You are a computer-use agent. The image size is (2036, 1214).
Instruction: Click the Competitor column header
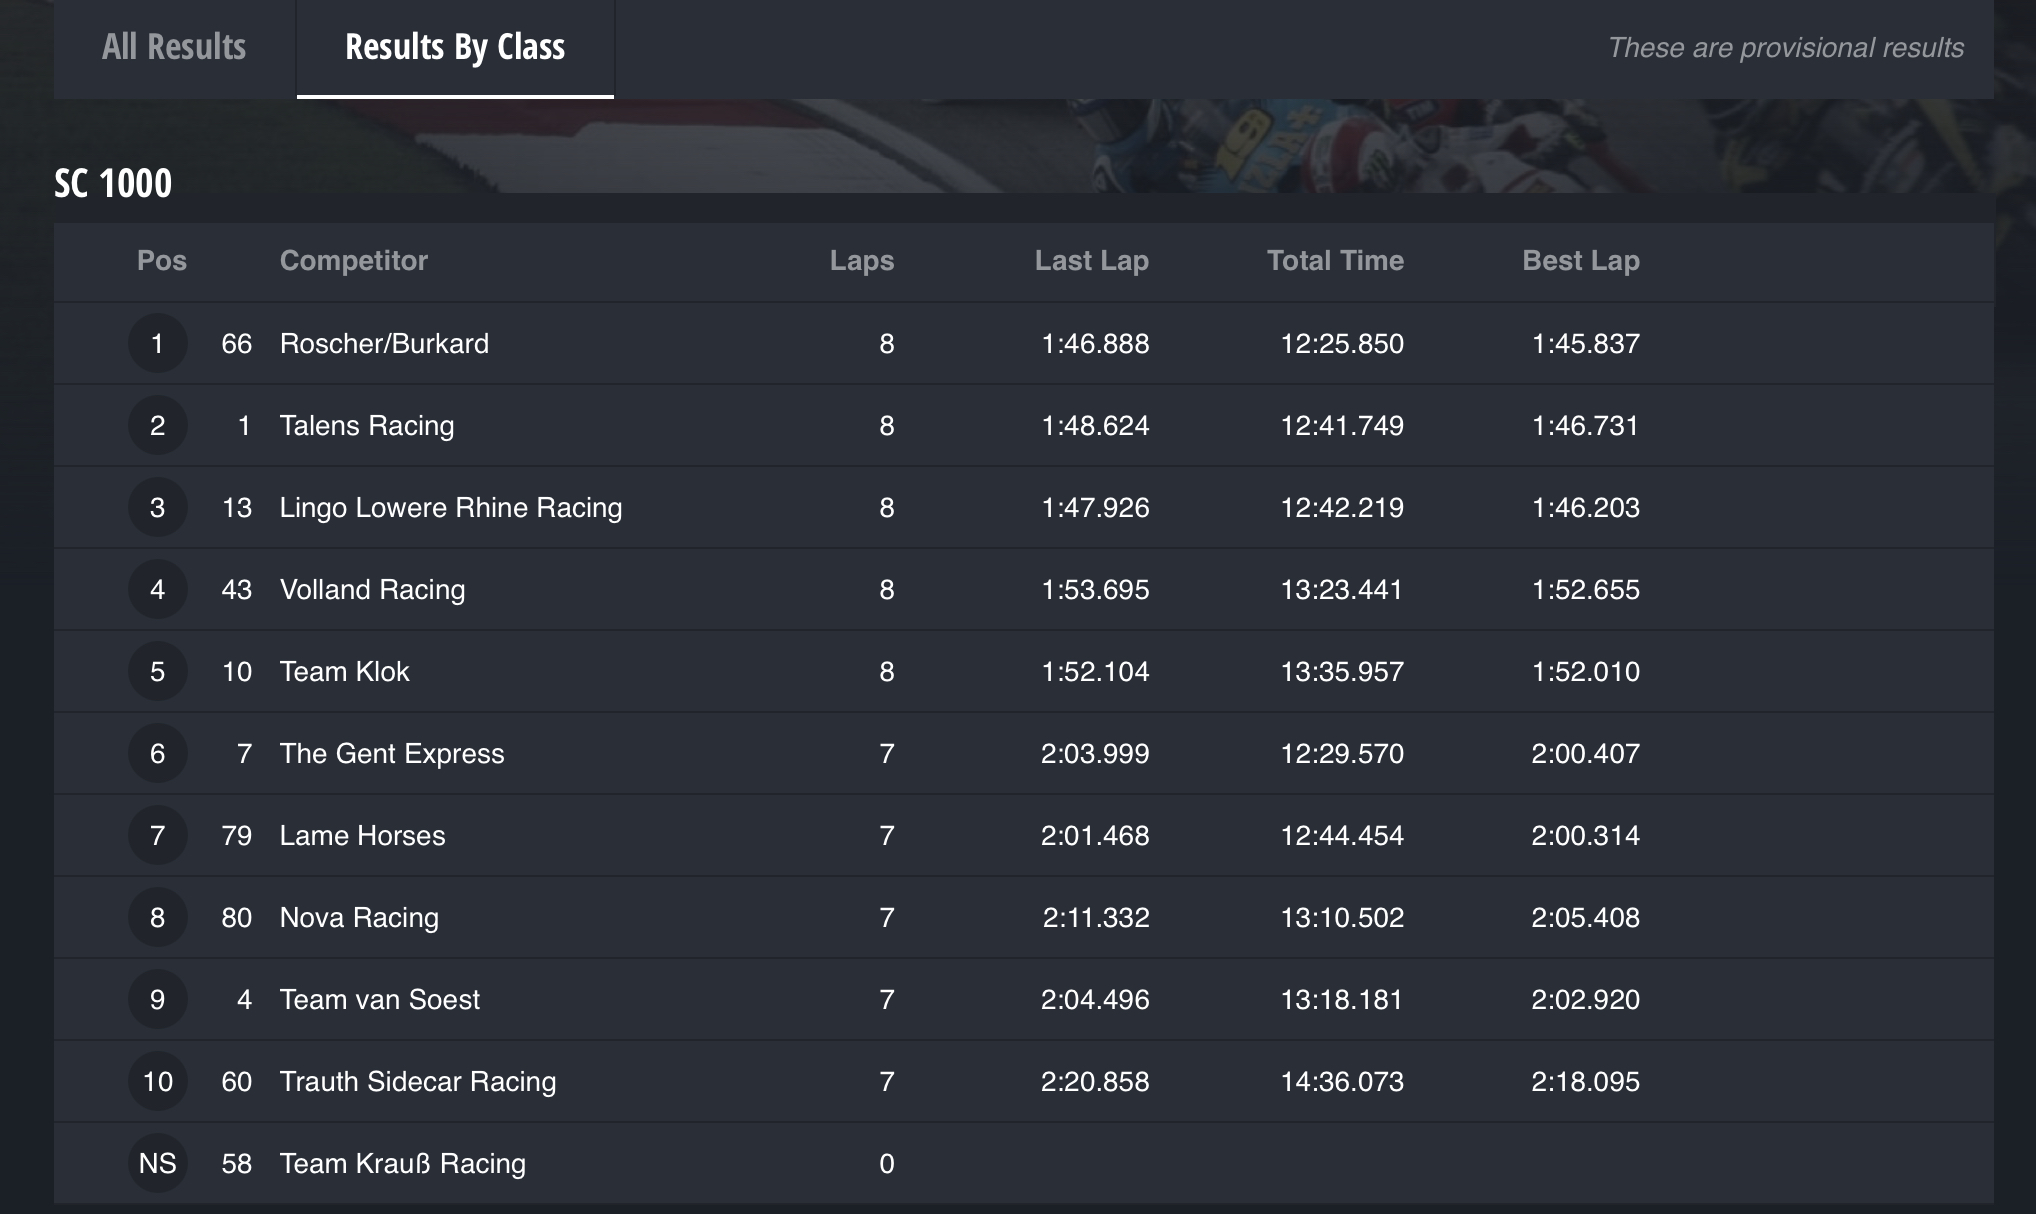tap(353, 261)
